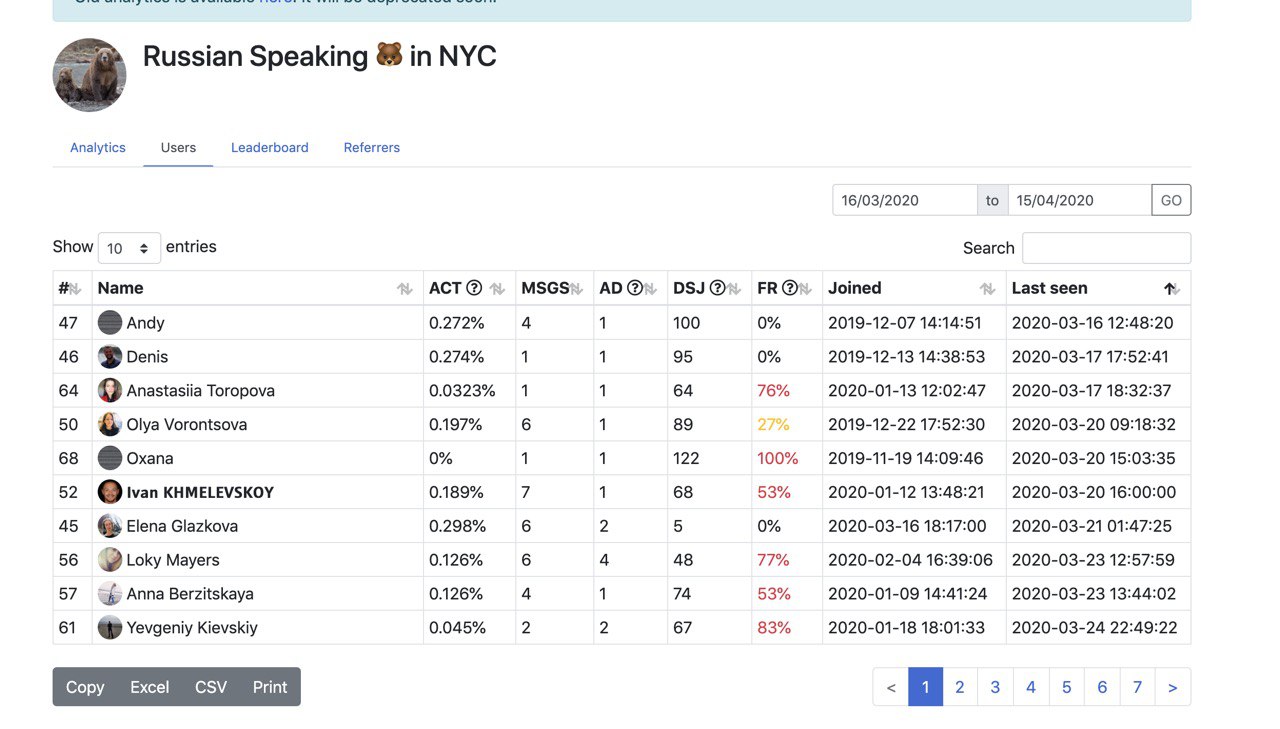Image resolution: width=1280 pixels, height=729 pixels.
Task: Sort by MSGS column arrows
Action: [x=576, y=289]
